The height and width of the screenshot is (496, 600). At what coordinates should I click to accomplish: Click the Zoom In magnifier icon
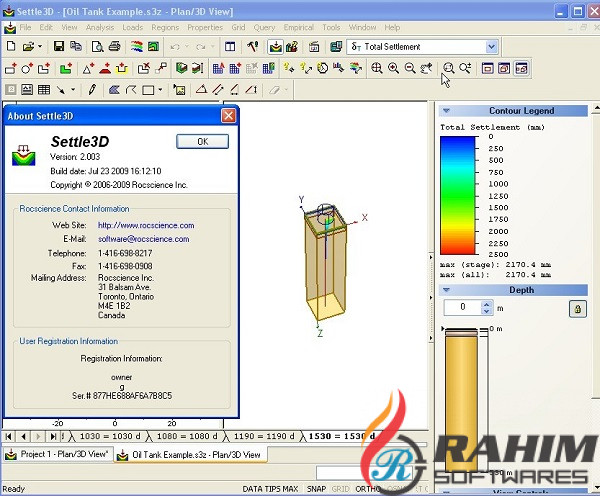point(393,69)
